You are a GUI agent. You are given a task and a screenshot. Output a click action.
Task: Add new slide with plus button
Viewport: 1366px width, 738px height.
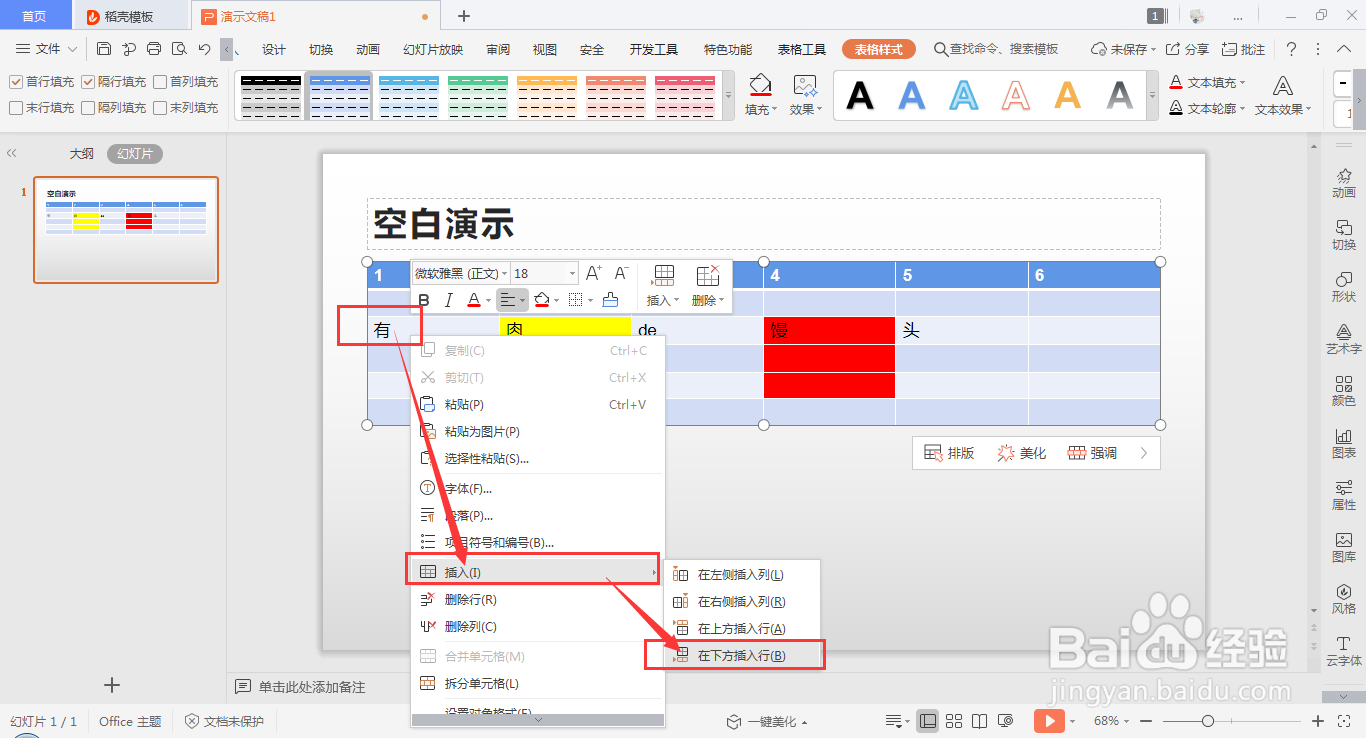click(112, 685)
